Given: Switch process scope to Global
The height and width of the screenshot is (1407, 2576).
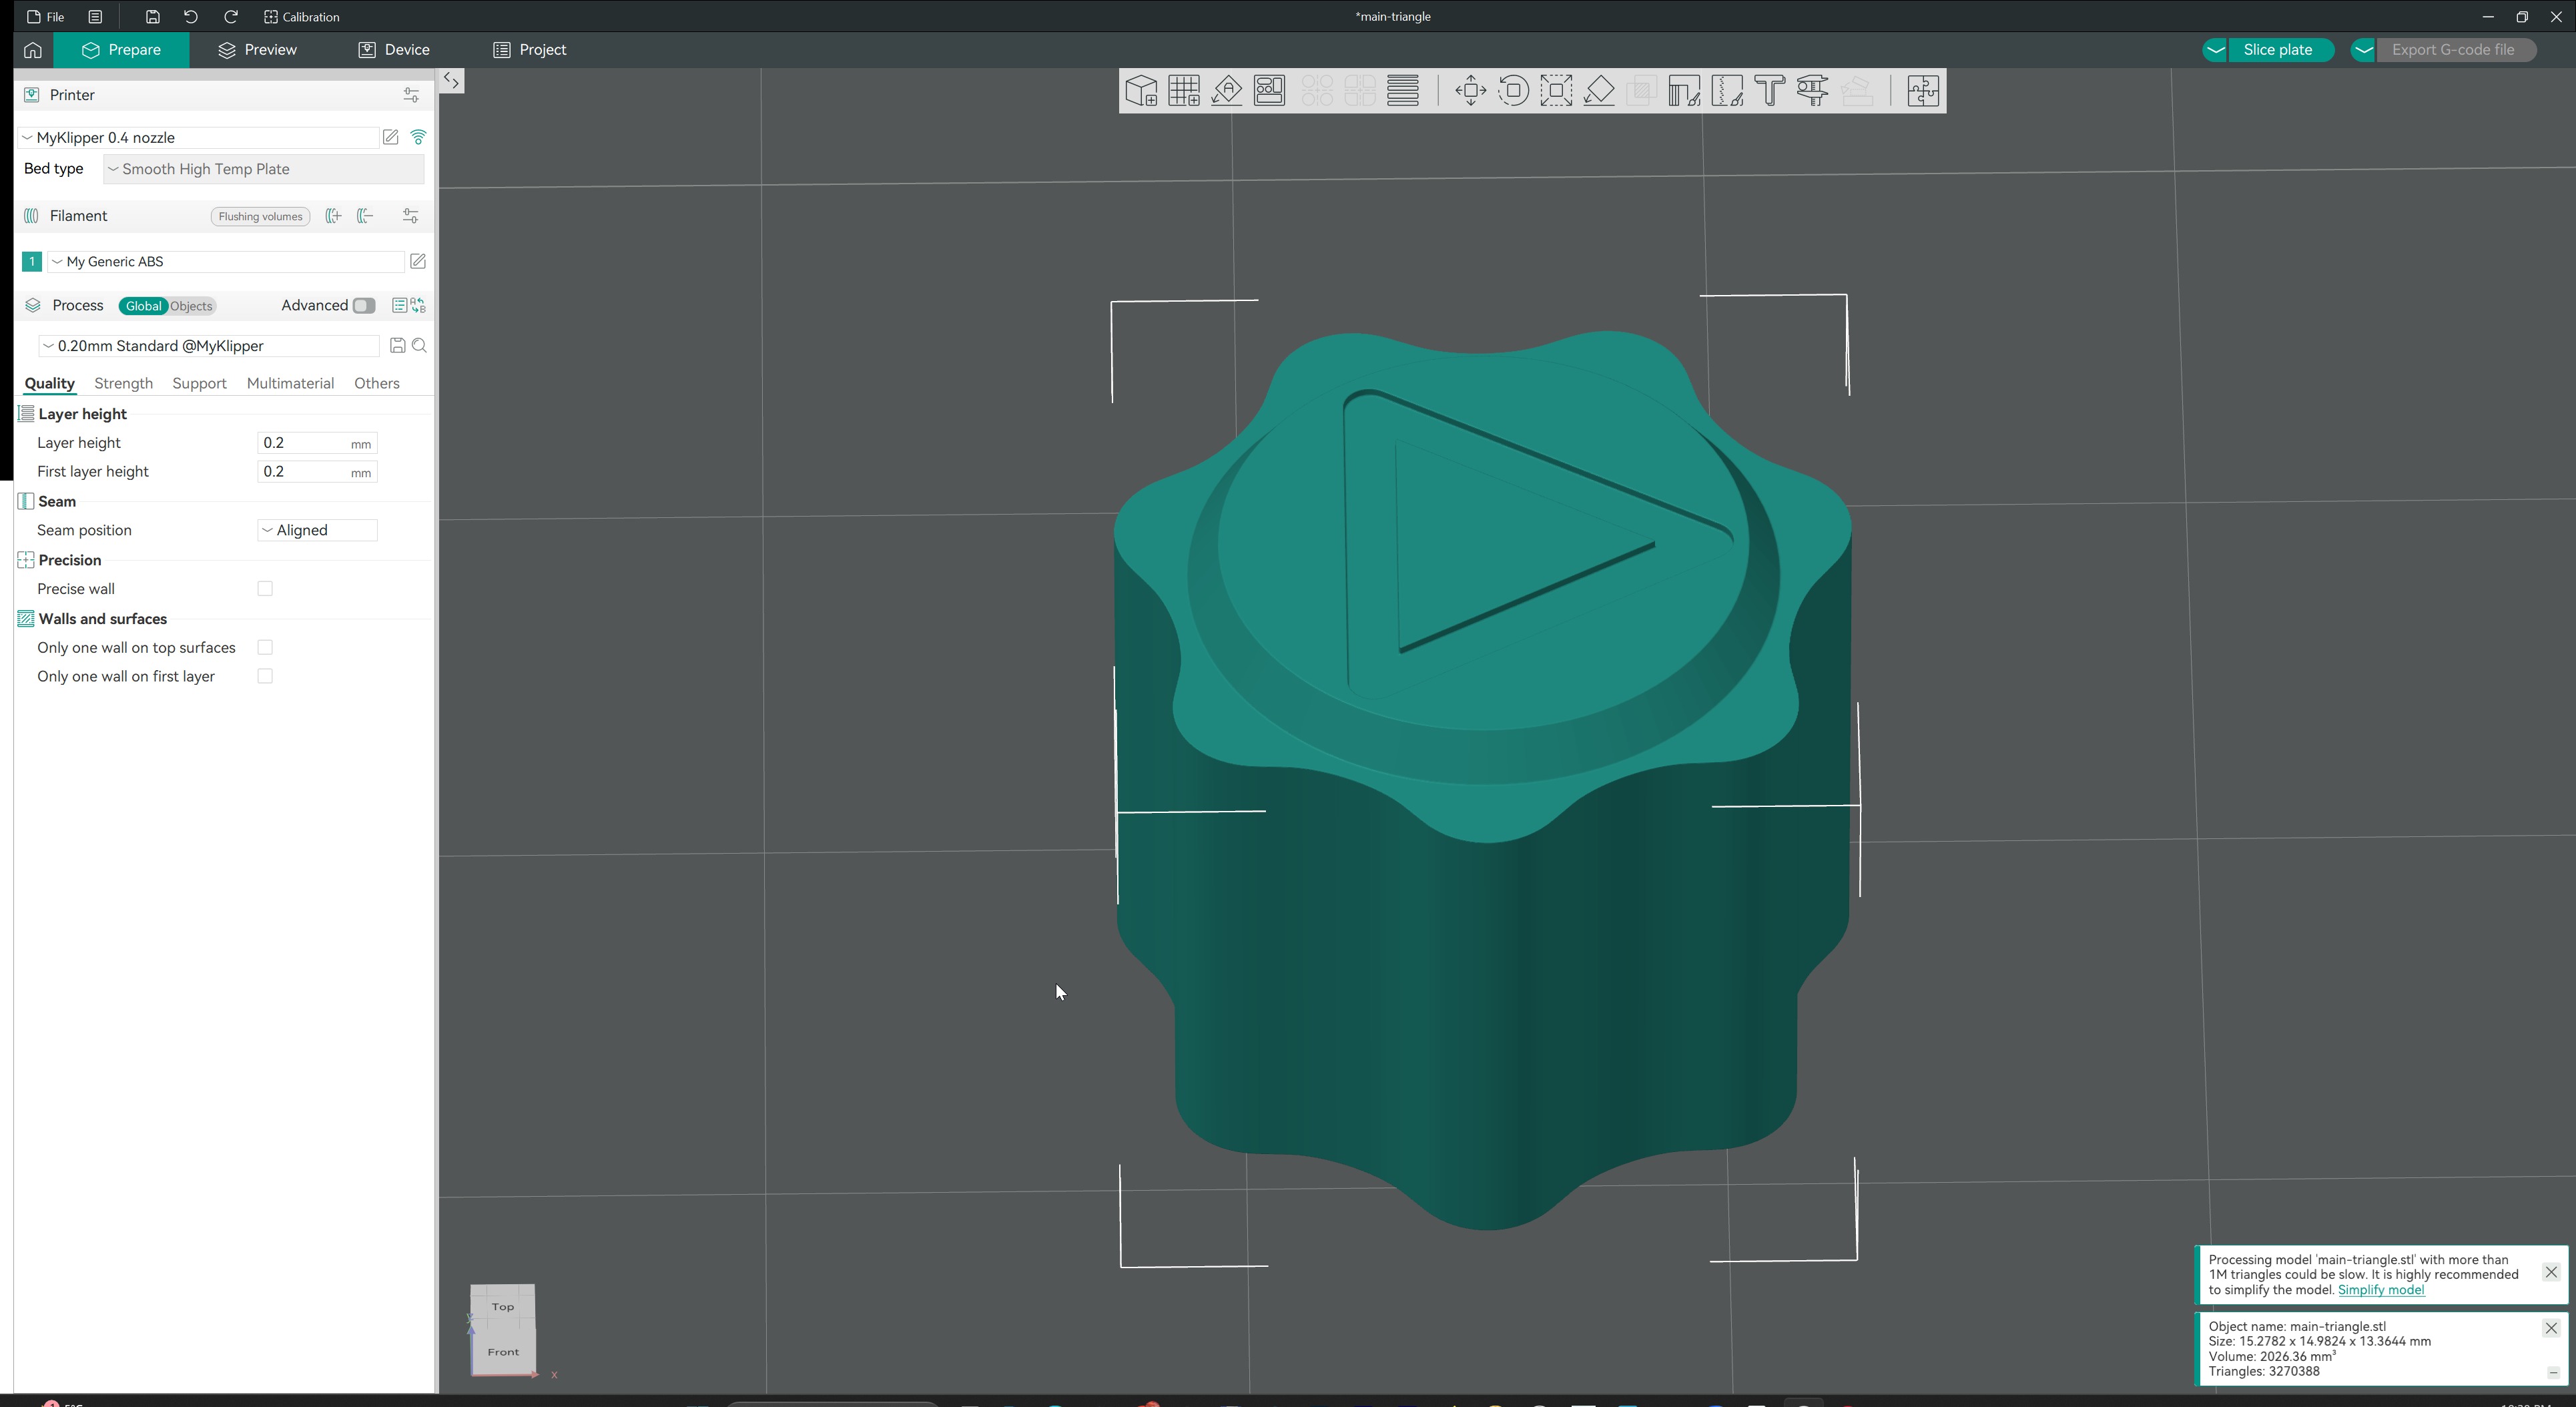Looking at the screenshot, I should [143, 306].
